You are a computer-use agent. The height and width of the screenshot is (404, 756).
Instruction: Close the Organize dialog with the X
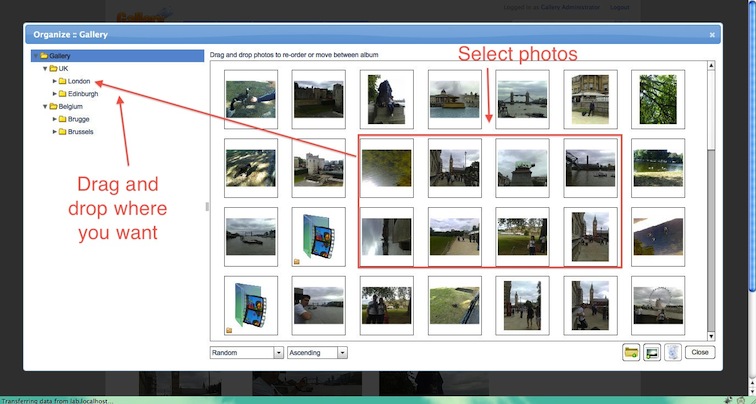tap(712, 35)
